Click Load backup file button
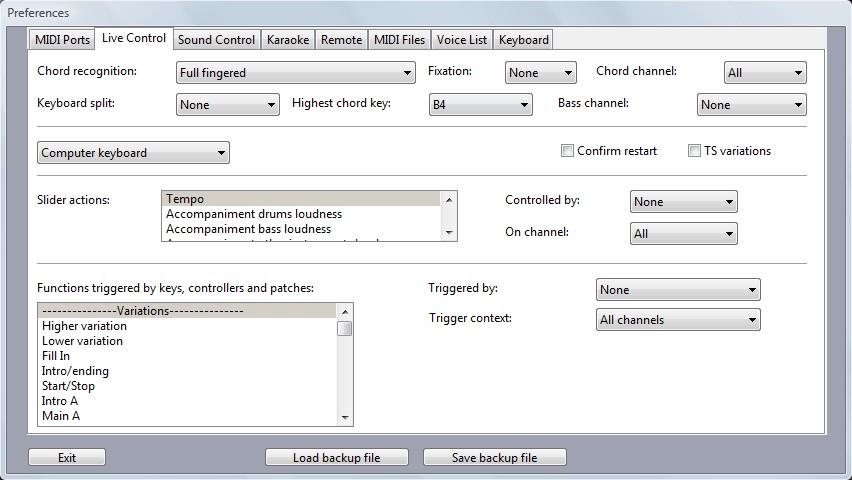 tap(336, 458)
